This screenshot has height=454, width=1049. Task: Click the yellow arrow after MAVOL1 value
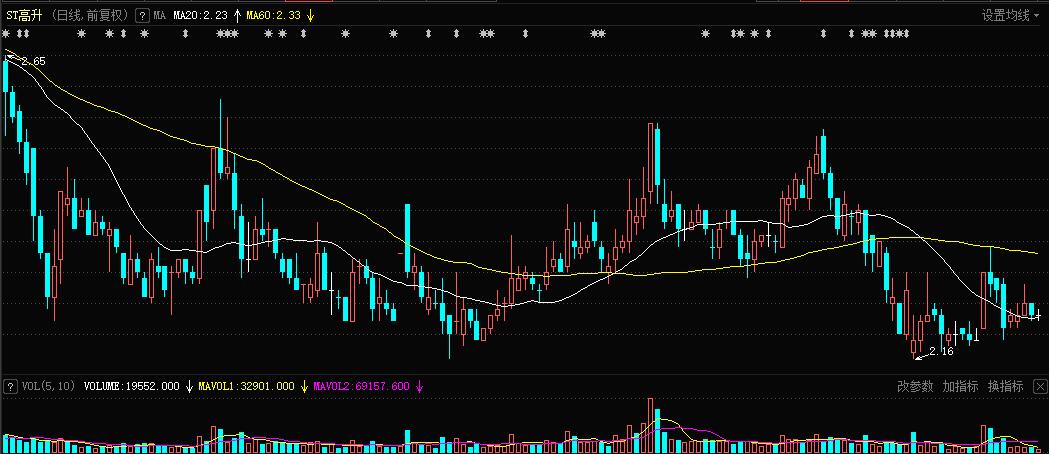[x=304, y=386]
